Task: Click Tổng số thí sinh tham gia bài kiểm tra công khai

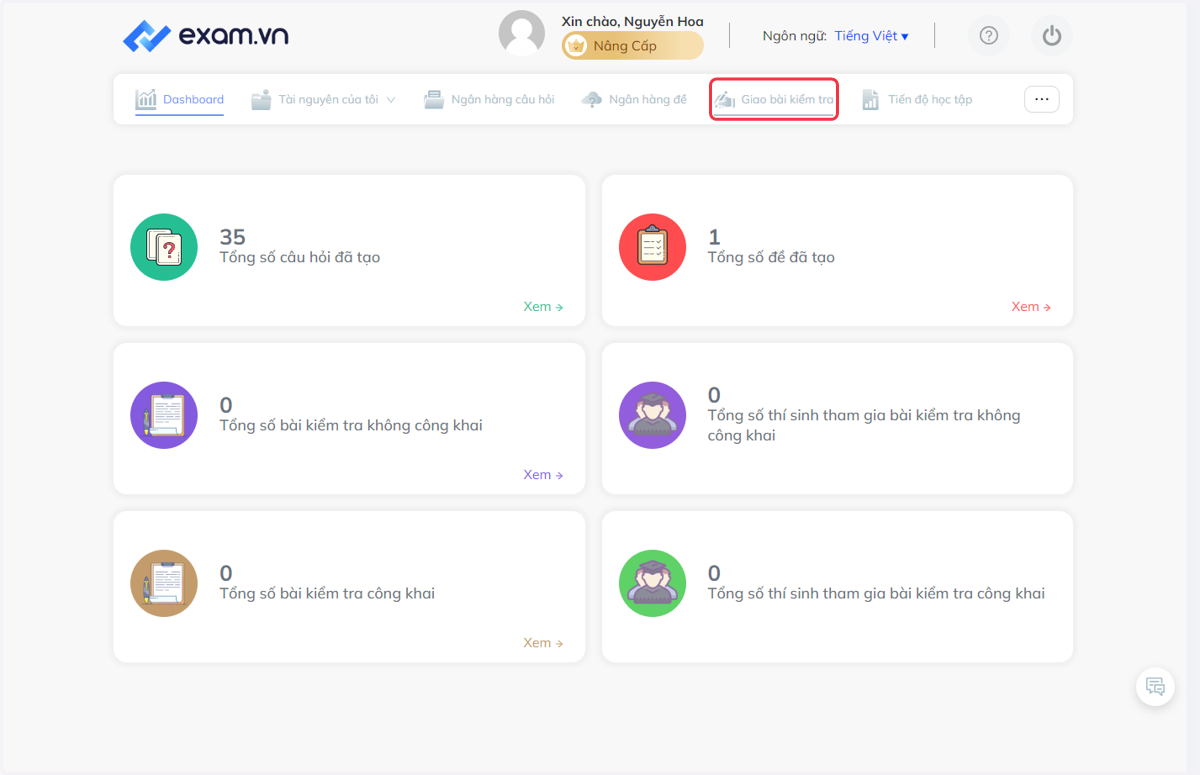Action: [x=876, y=594]
